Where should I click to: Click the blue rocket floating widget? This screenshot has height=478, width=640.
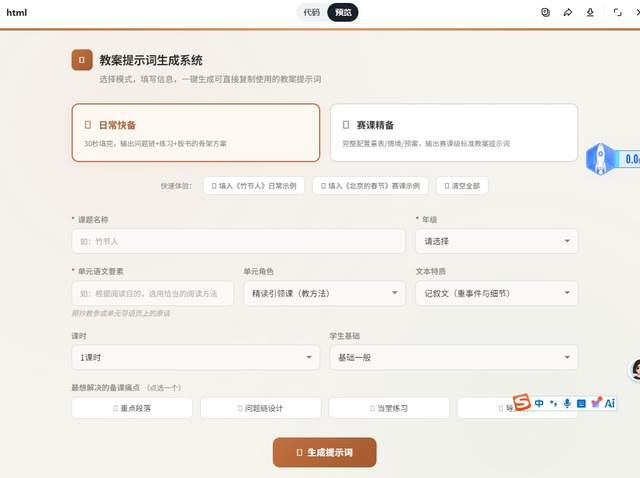pos(600,159)
